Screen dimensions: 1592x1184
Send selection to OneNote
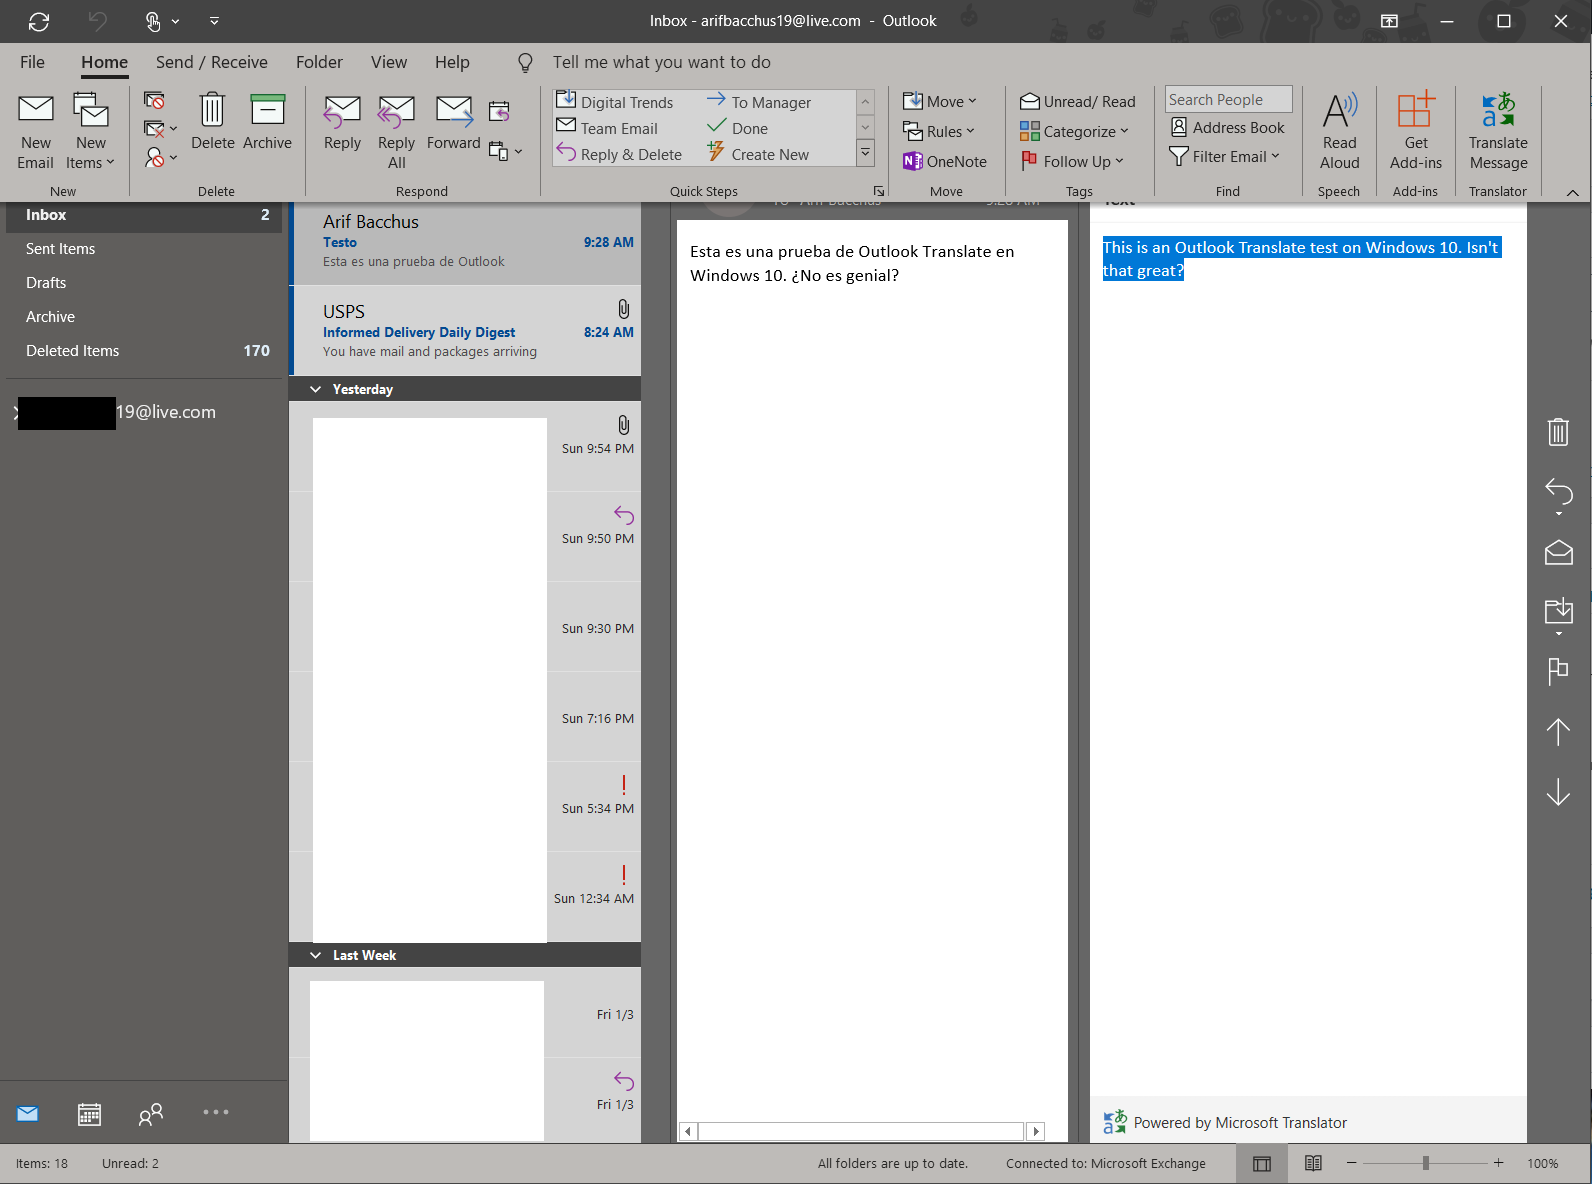(x=945, y=161)
